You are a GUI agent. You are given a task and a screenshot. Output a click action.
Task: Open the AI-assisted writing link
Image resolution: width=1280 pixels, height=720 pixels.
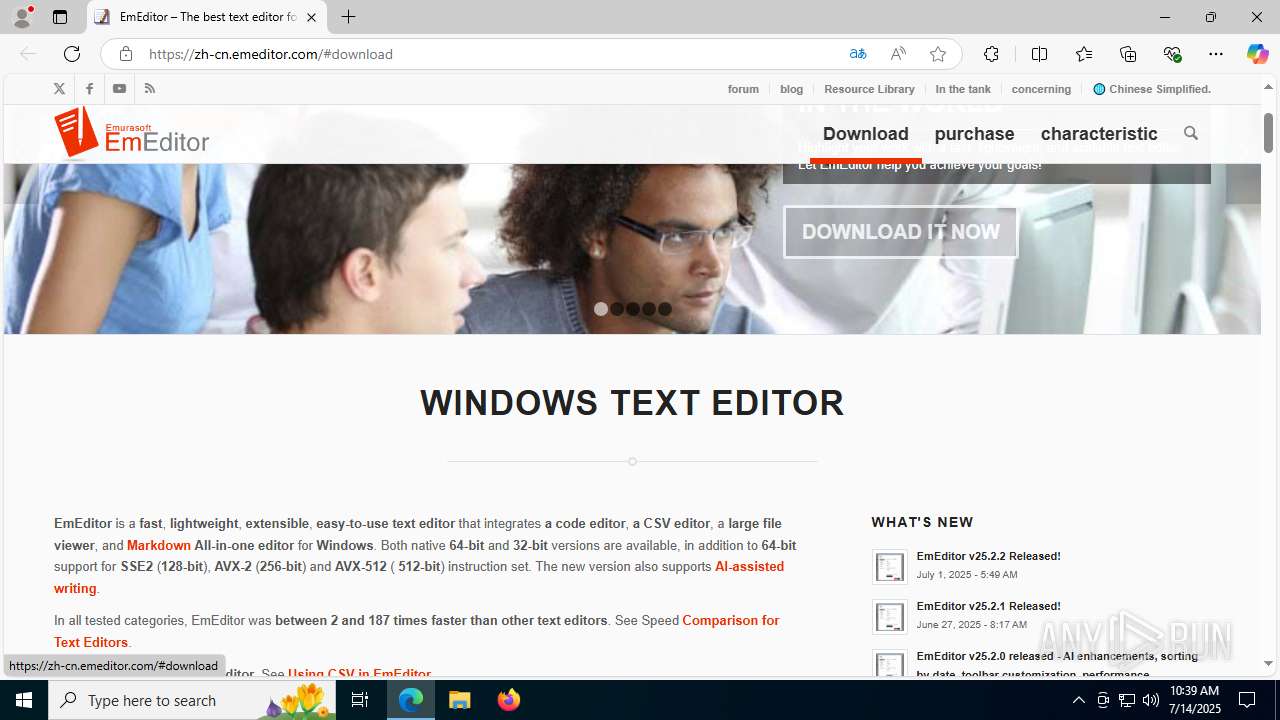749,566
